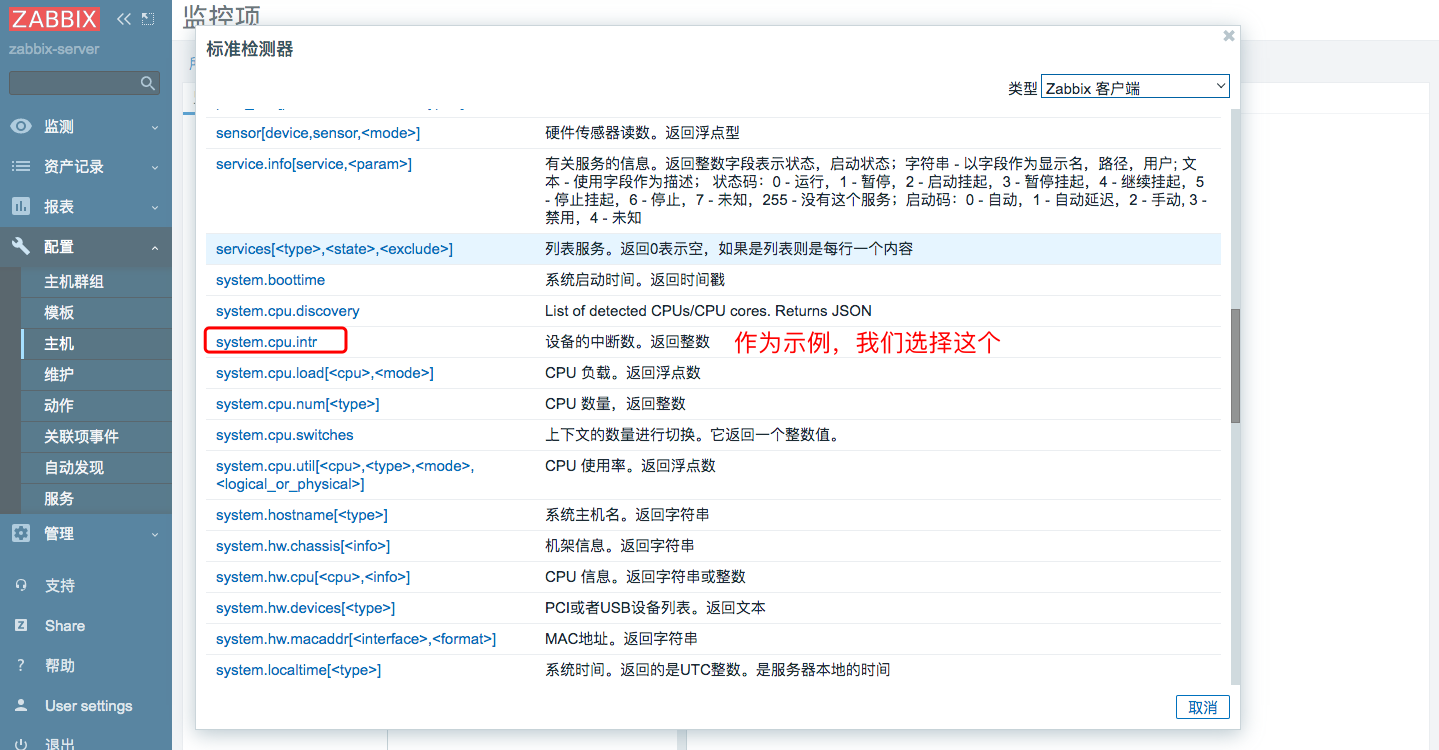Click the list icon for 资产记录
This screenshot has width=1439, height=750.
21,167
